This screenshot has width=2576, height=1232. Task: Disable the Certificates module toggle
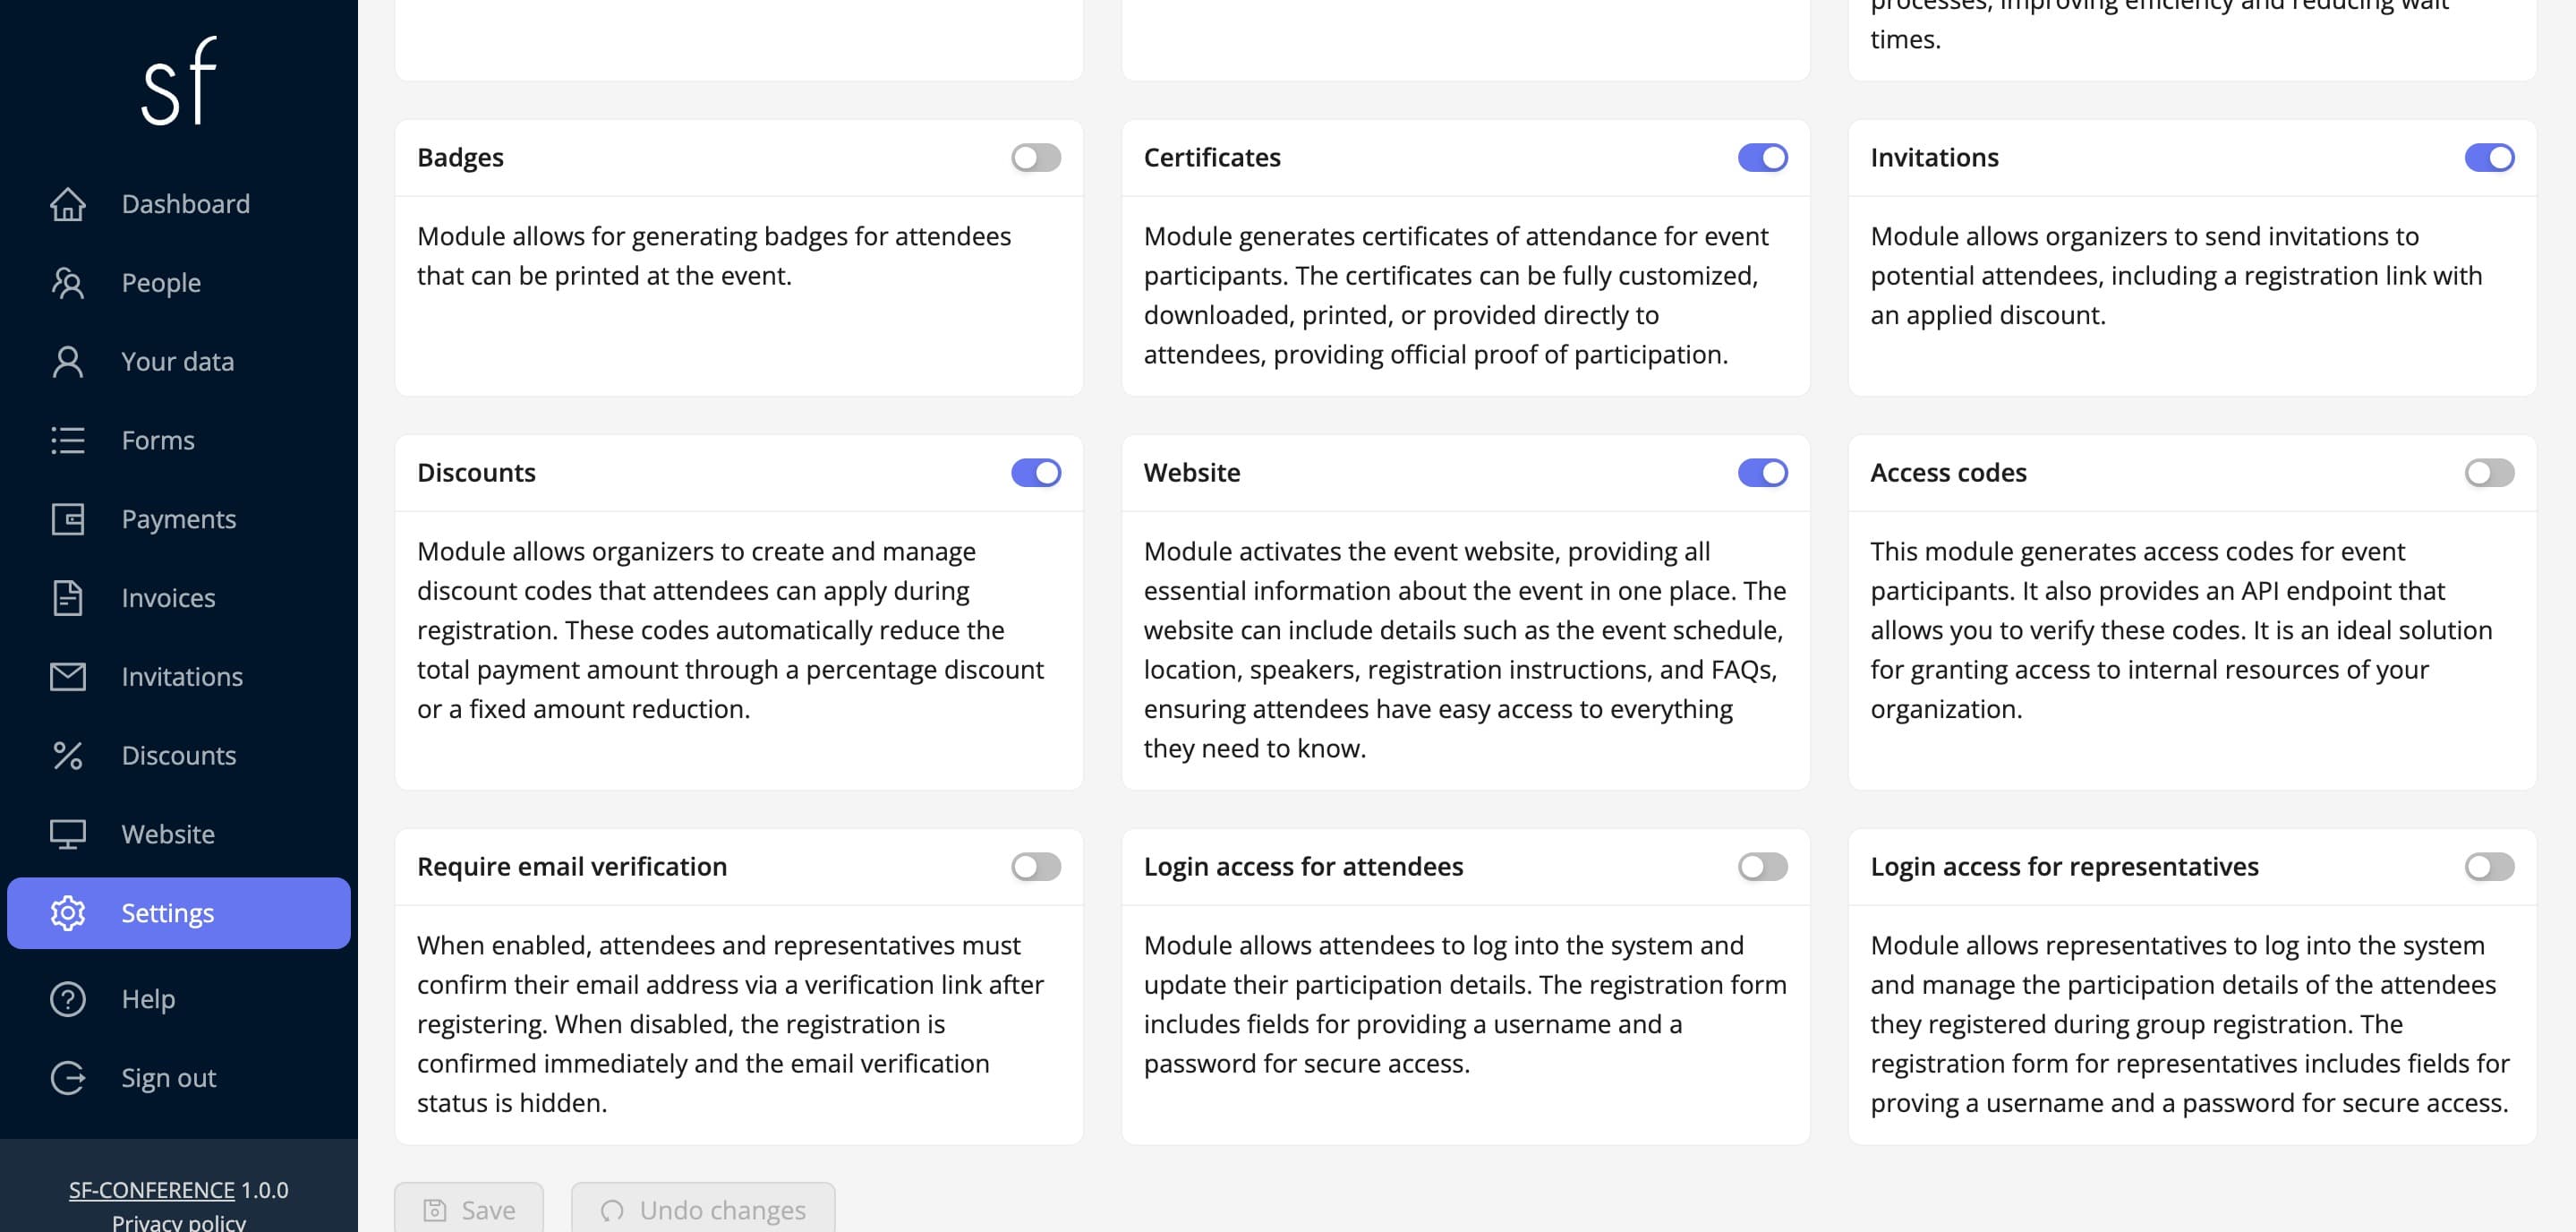click(x=1762, y=158)
